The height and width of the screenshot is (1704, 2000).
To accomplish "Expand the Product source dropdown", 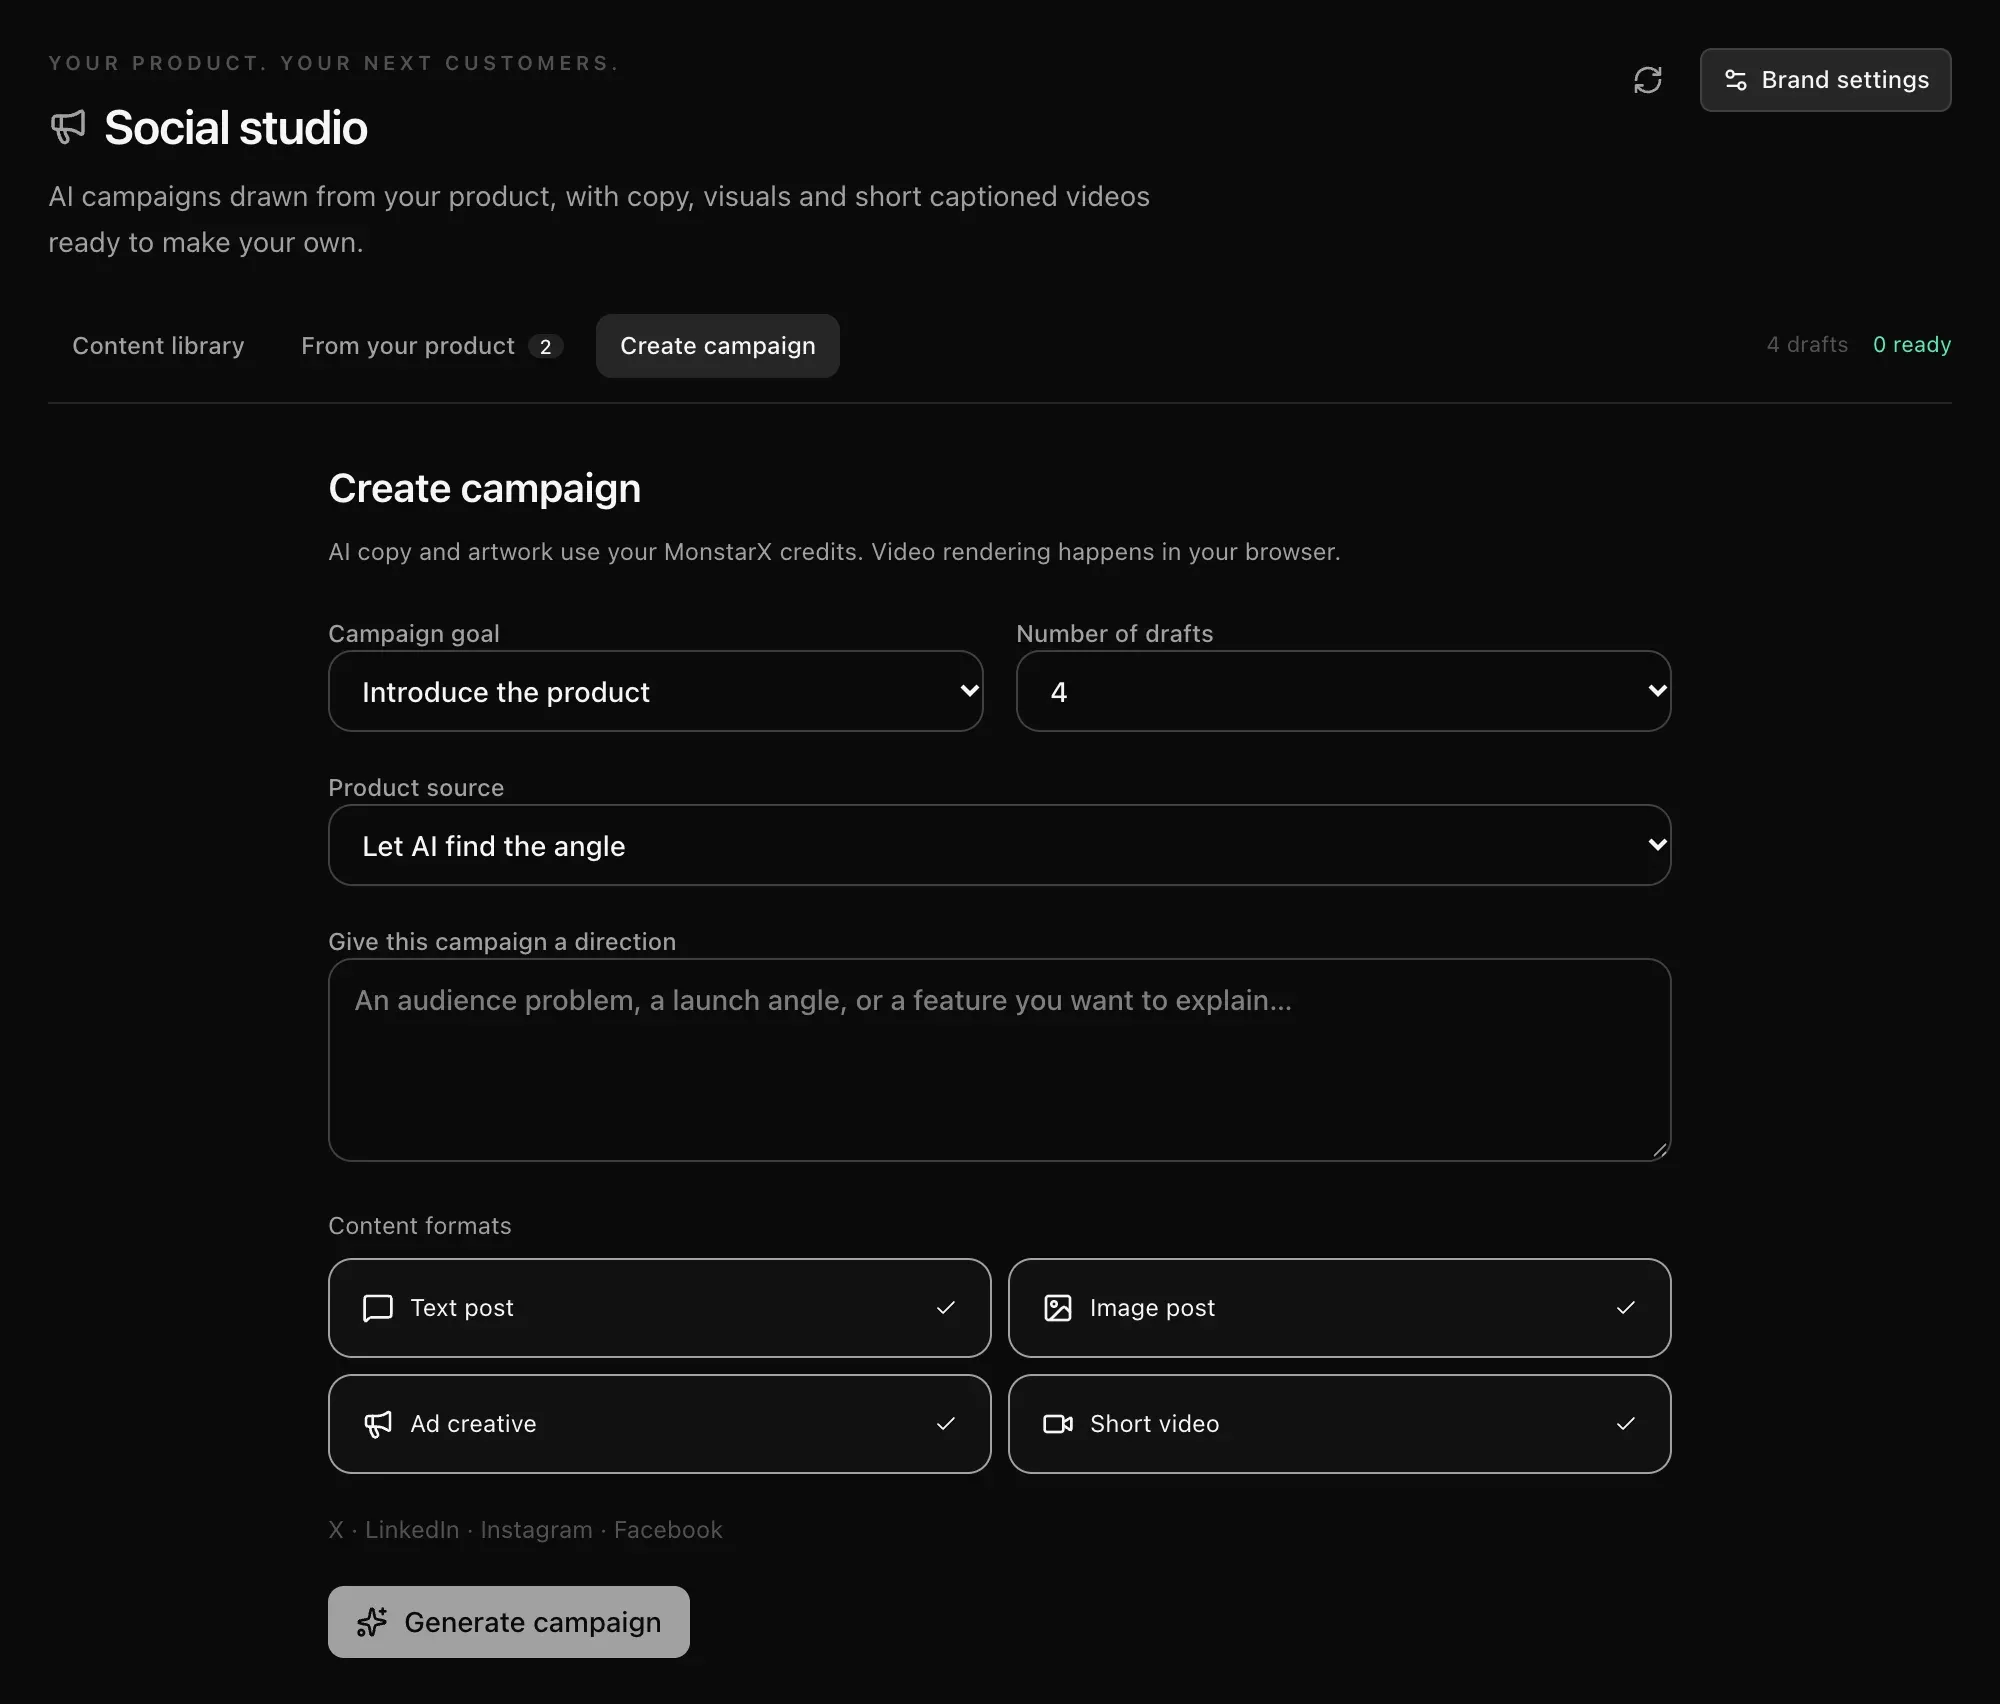I will [999, 845].
